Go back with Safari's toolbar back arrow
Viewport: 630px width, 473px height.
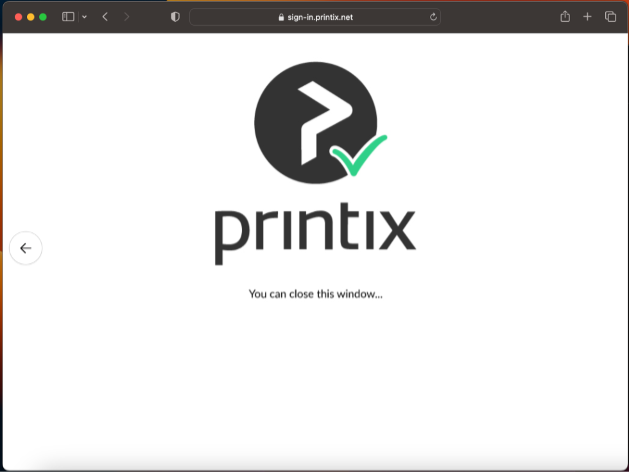click(105, 17)
